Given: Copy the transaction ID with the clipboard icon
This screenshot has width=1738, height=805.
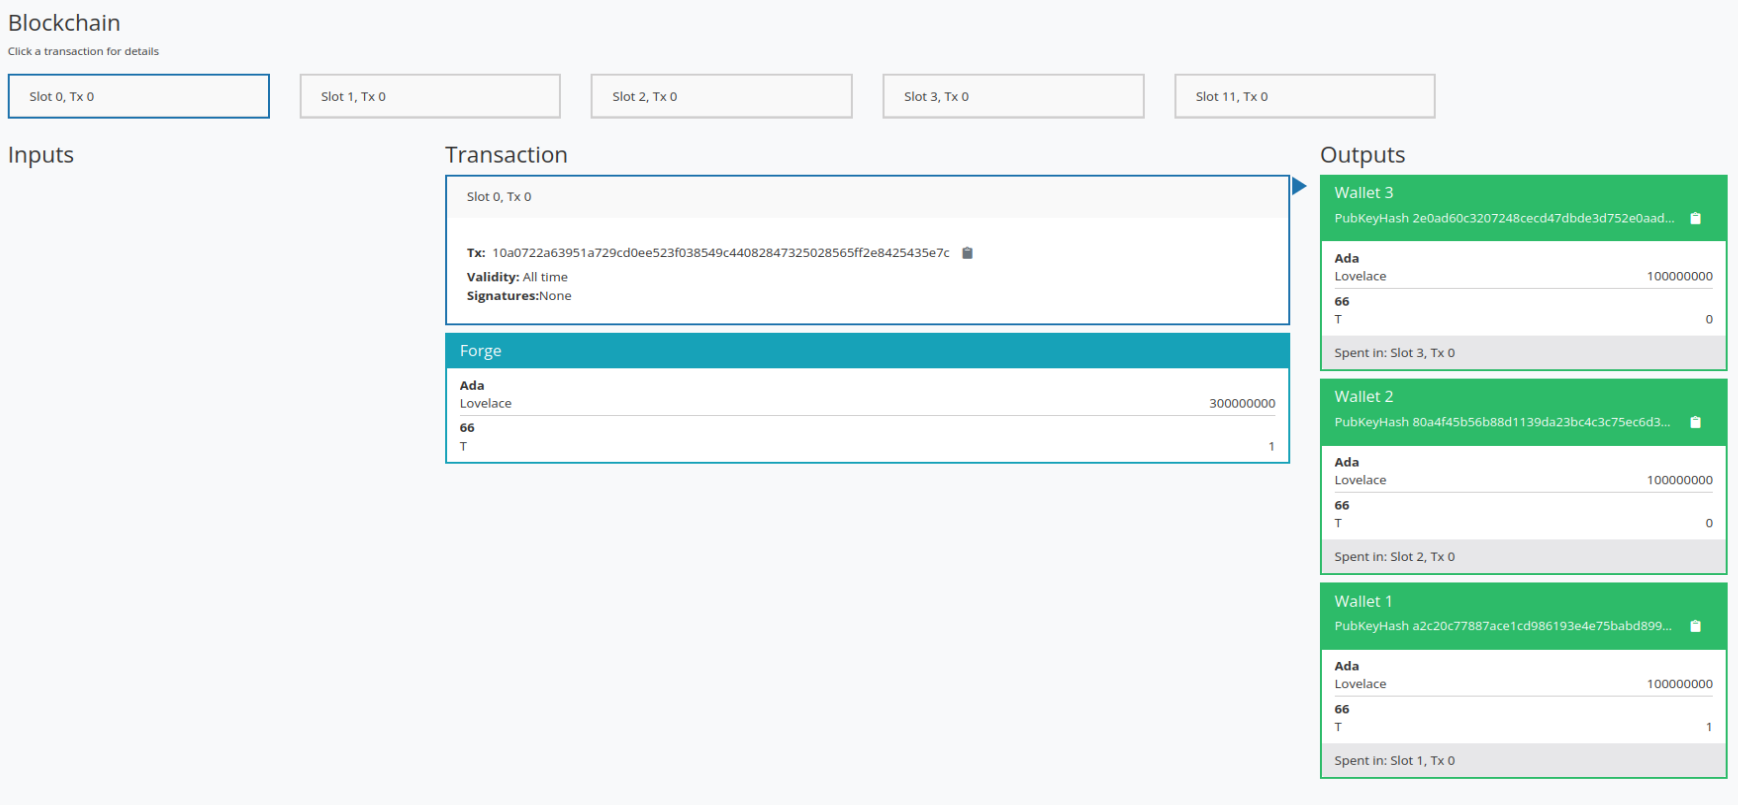Looking at the screenshot, I should (x=967, y=253).
